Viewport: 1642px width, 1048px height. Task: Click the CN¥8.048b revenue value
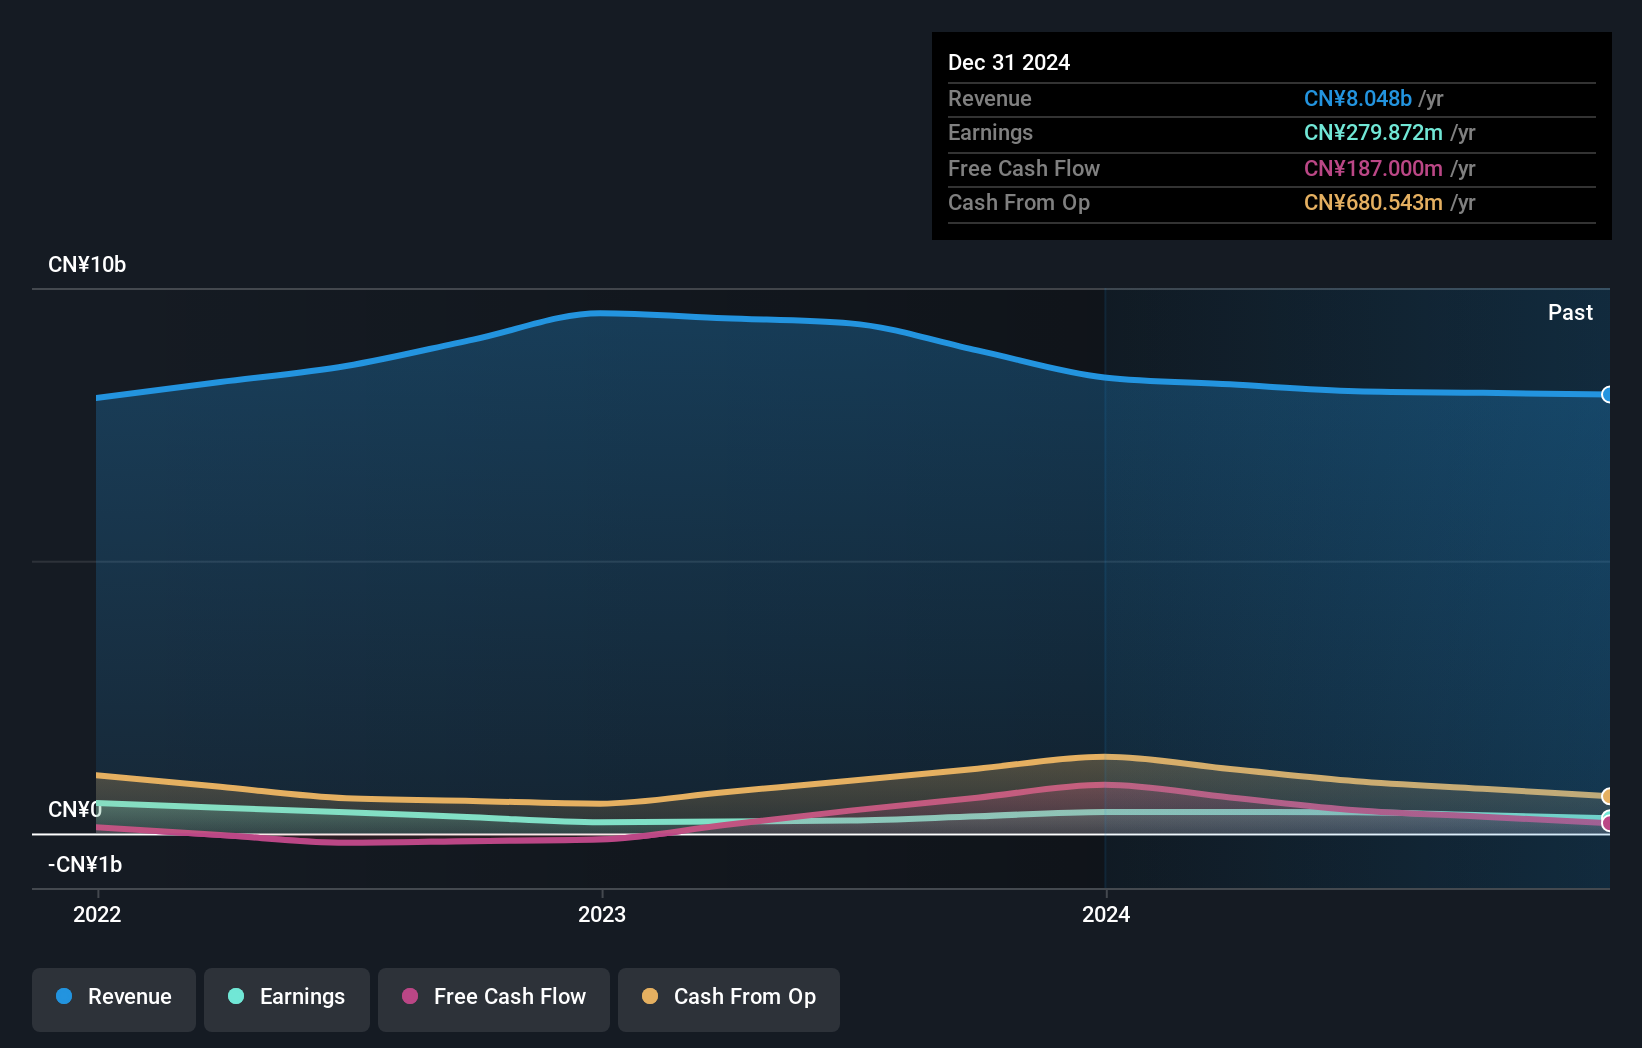1358,98
